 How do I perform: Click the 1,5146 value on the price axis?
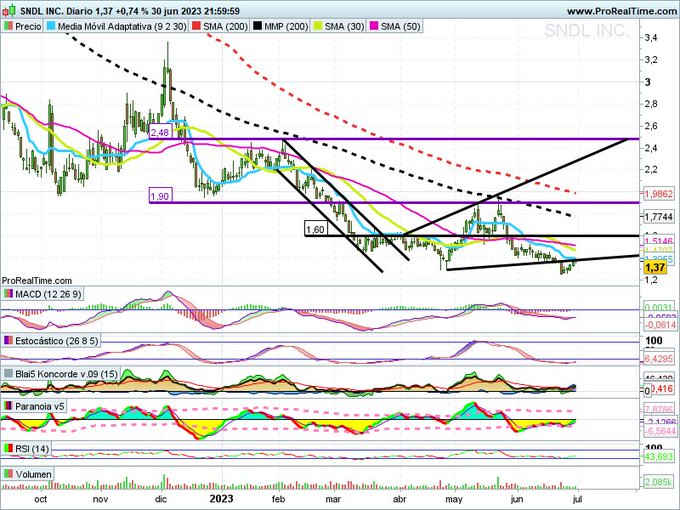point(659,241)
